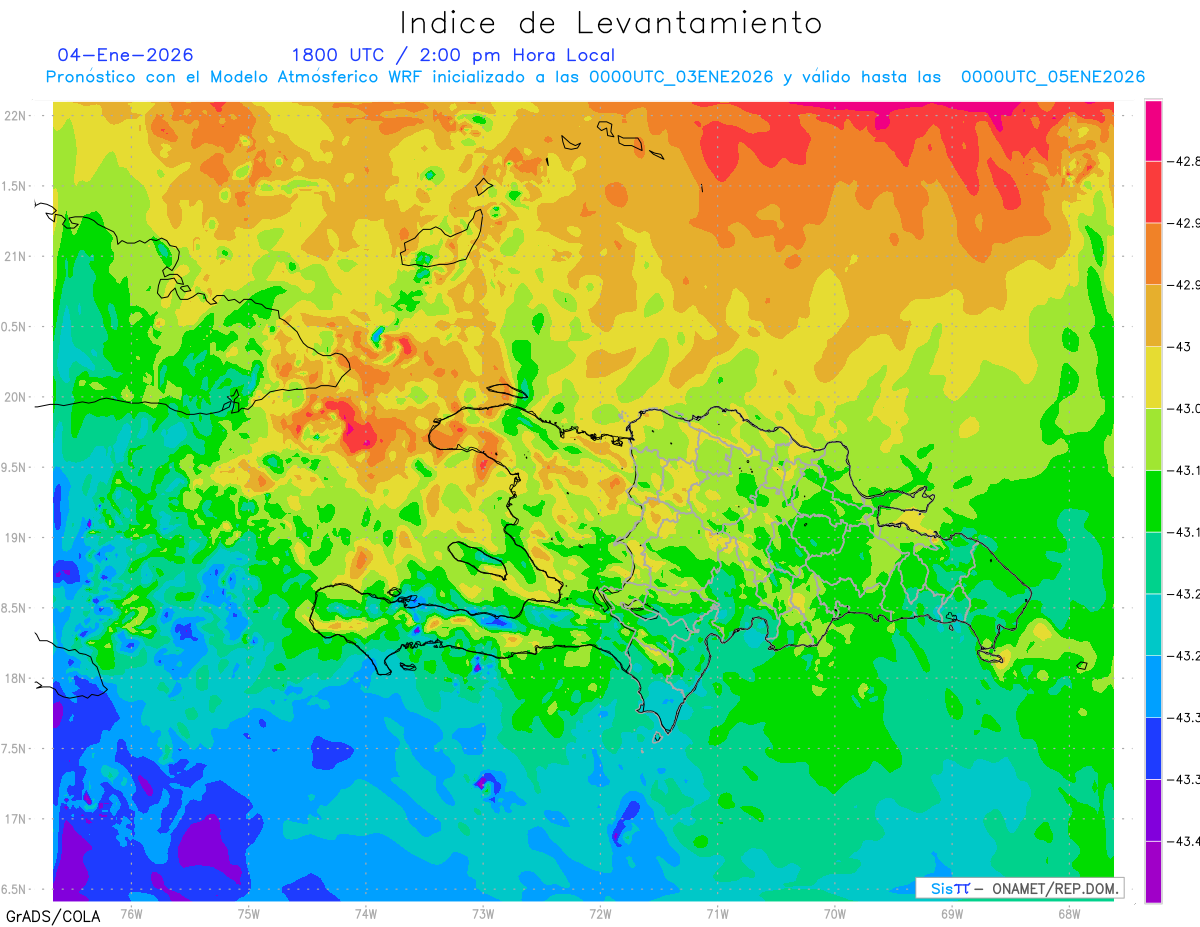Click the '-43.0' legend value
This screenshot has height=927, width=1200.
pyautogui.click(x=1185, y=408)
